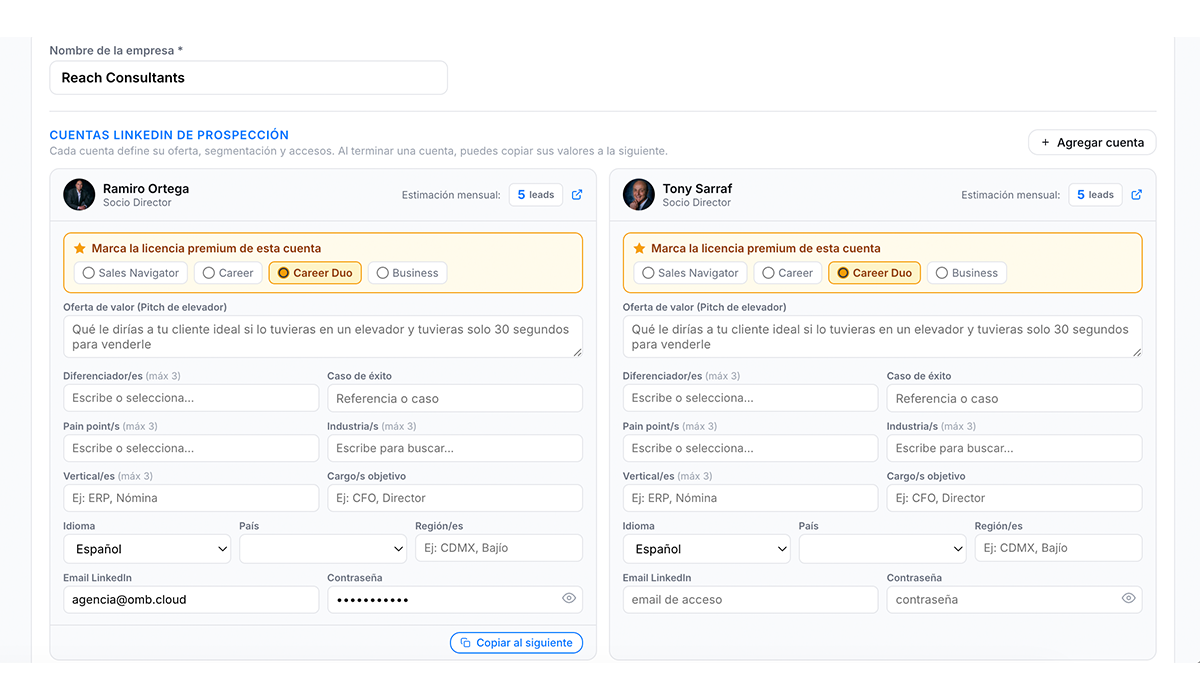Focus Oferta de valor textarea for Tony Sarraf

(x=882, y=337)
